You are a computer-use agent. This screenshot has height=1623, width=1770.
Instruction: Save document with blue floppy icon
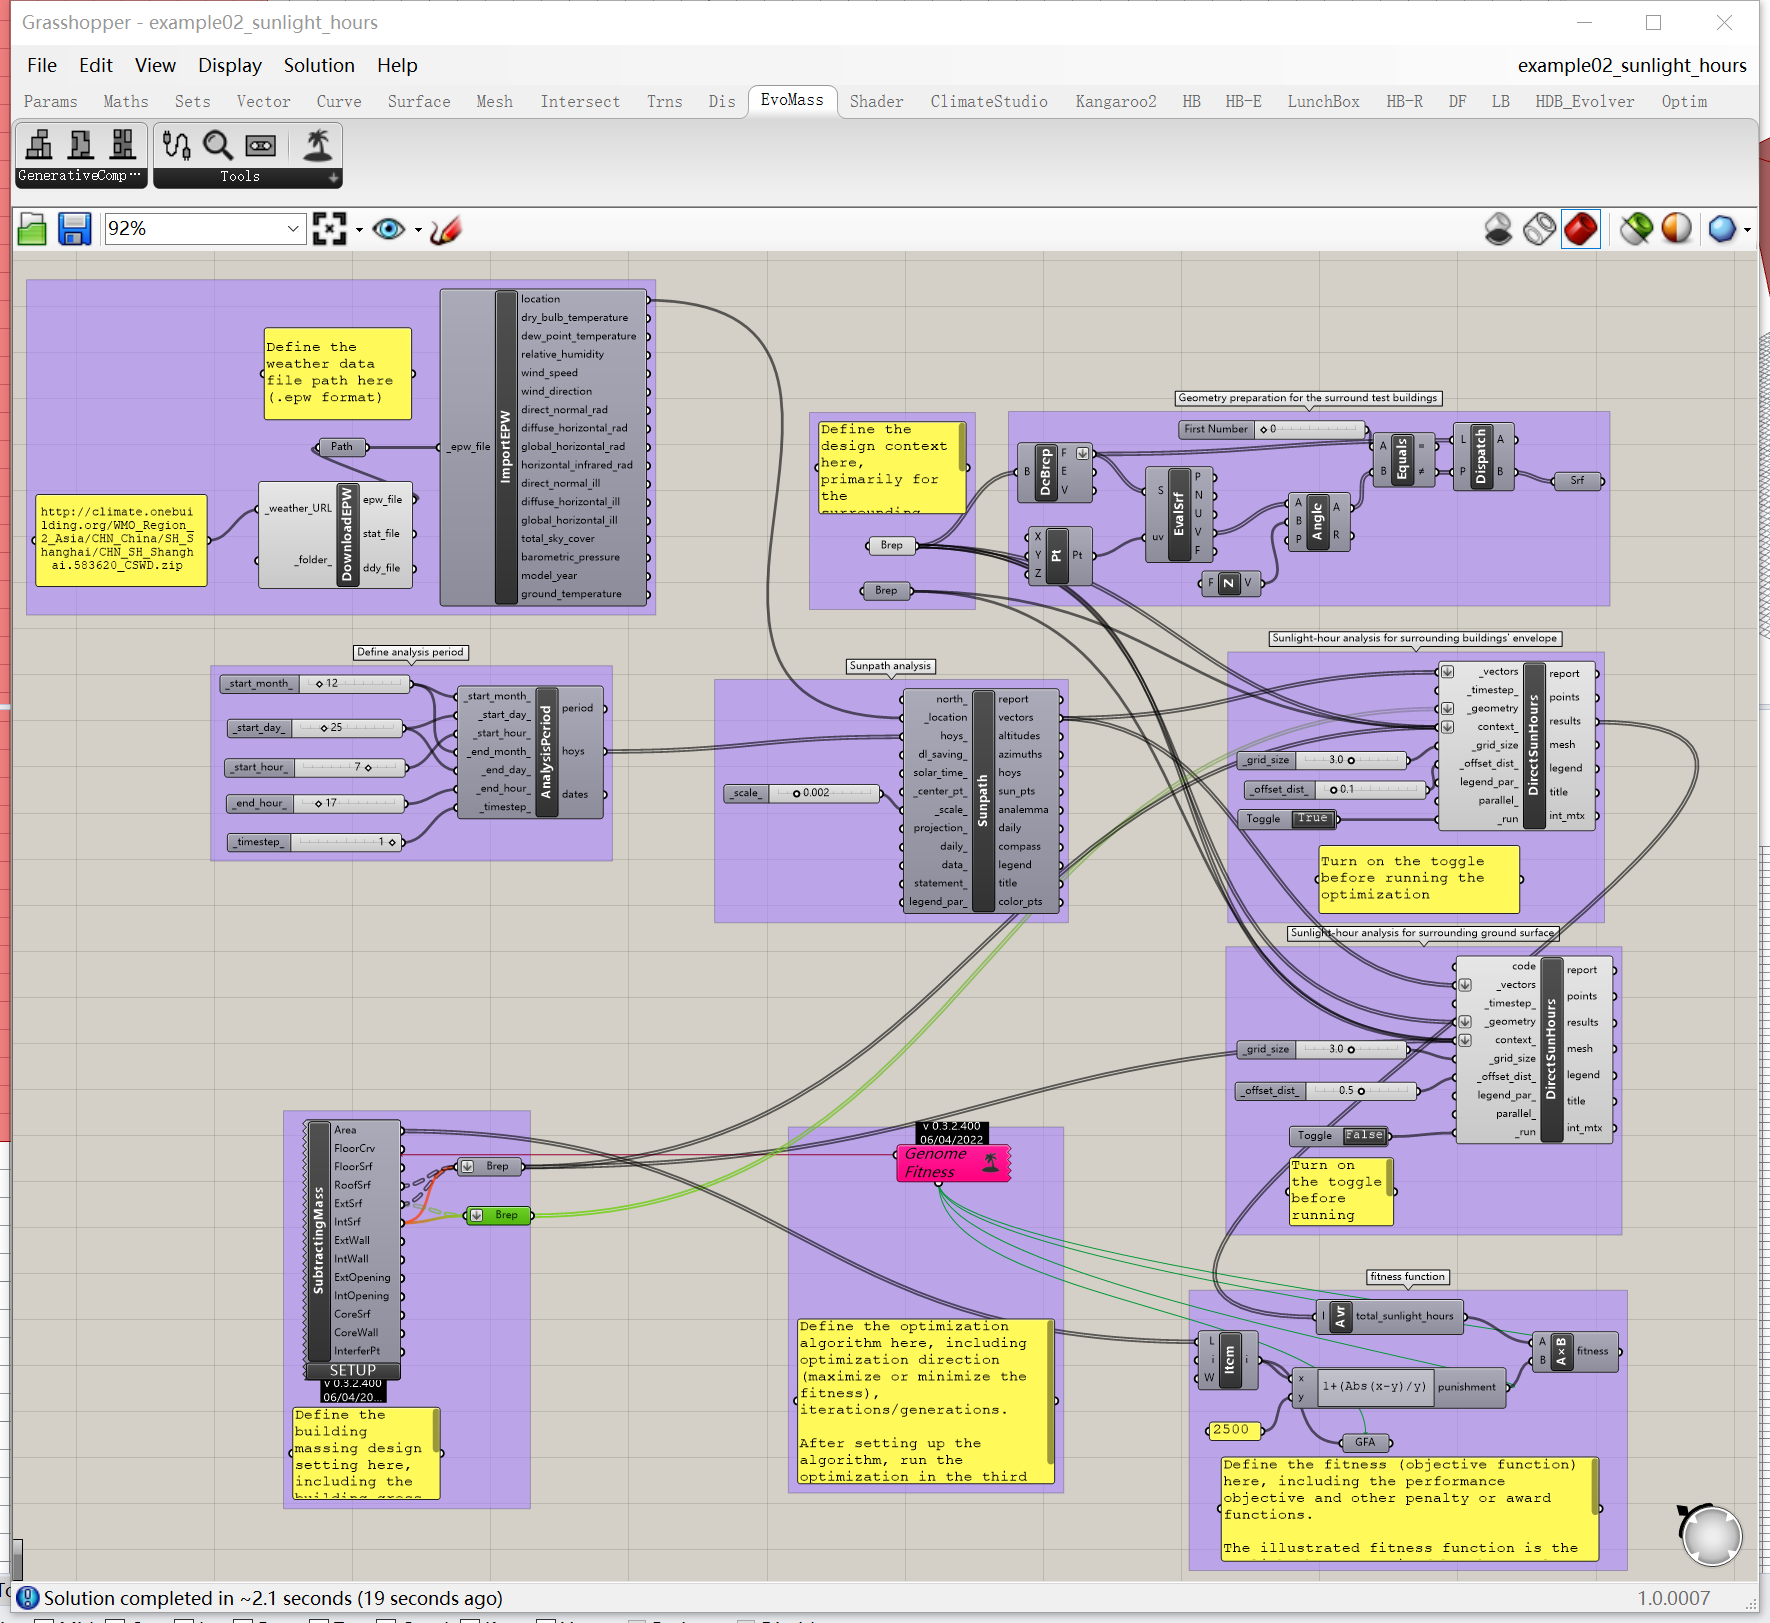click(74, 229)
